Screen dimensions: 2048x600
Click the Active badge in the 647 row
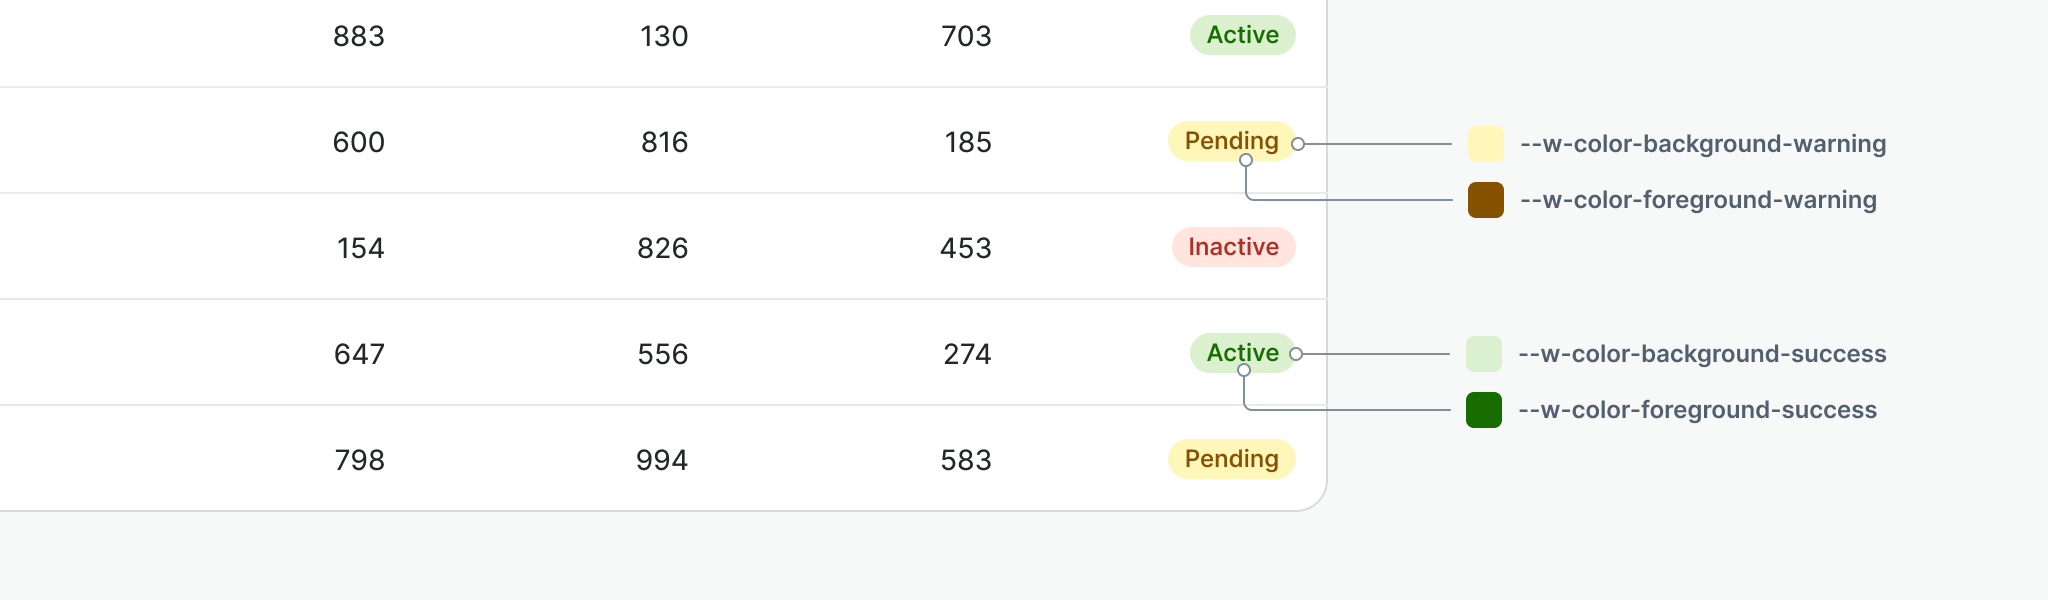click(1241, 353)
